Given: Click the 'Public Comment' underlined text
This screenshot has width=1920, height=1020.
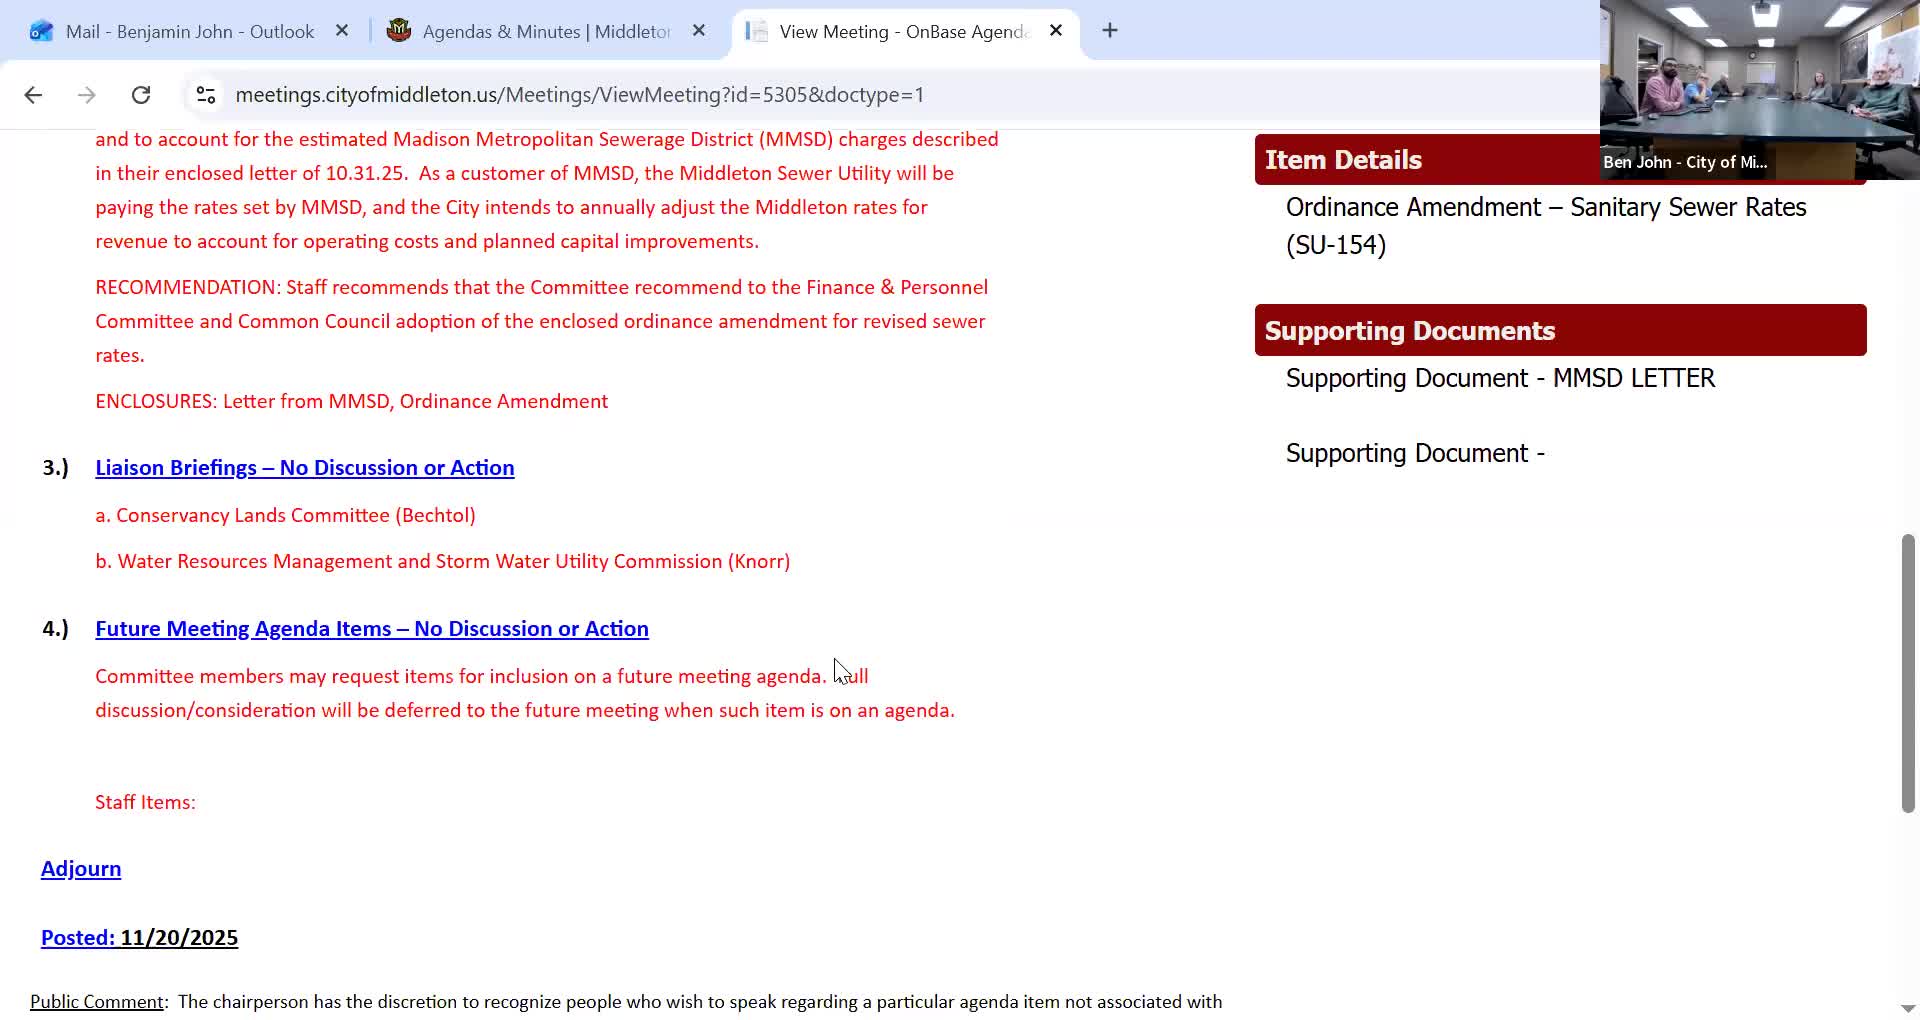Looking at the screenshot, I should click(97, 1002).
